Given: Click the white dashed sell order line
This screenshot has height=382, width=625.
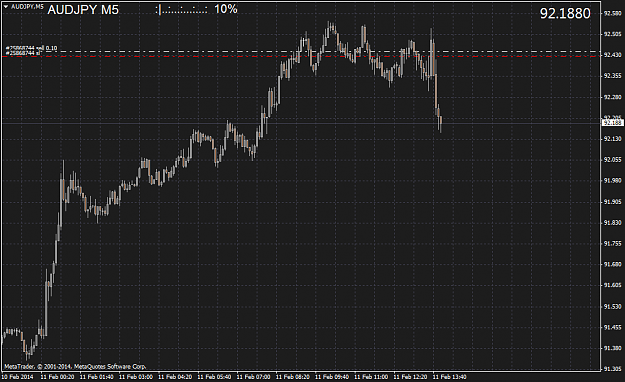Looking at the screenshot, I should pyautogui.click(x=319, y=51).
